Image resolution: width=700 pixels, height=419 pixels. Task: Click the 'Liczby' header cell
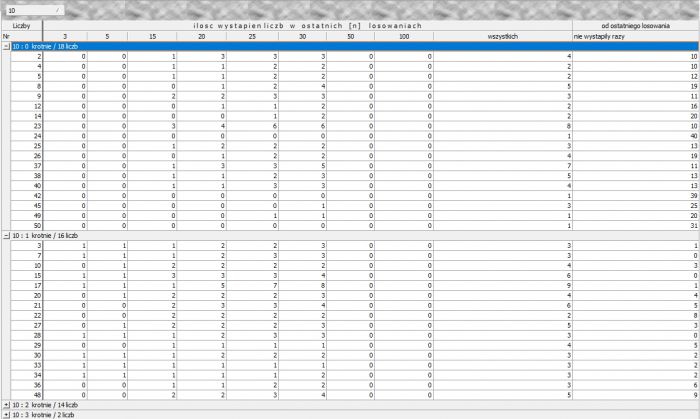[x=22, y=26]
